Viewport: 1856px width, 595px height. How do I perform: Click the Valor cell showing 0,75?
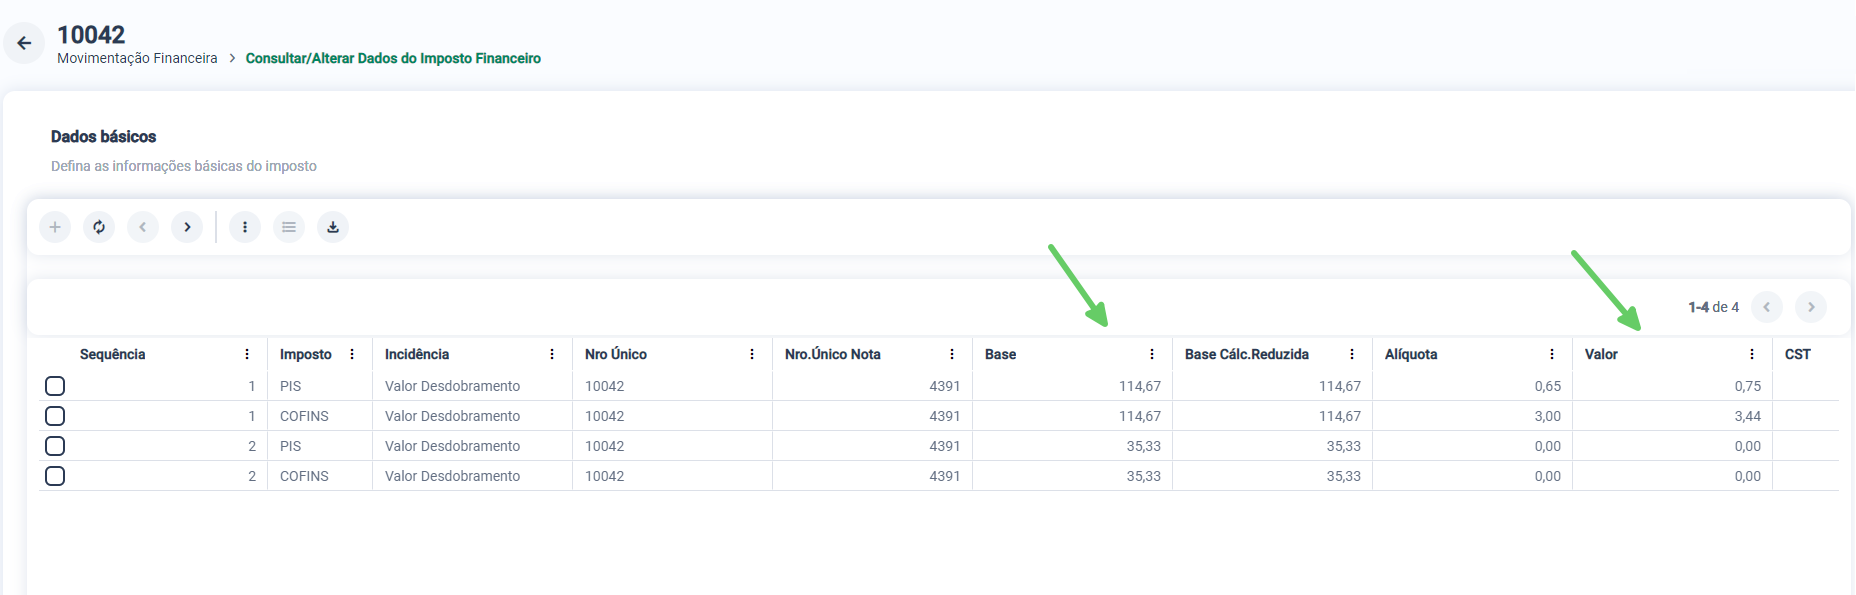point(1748,386)
